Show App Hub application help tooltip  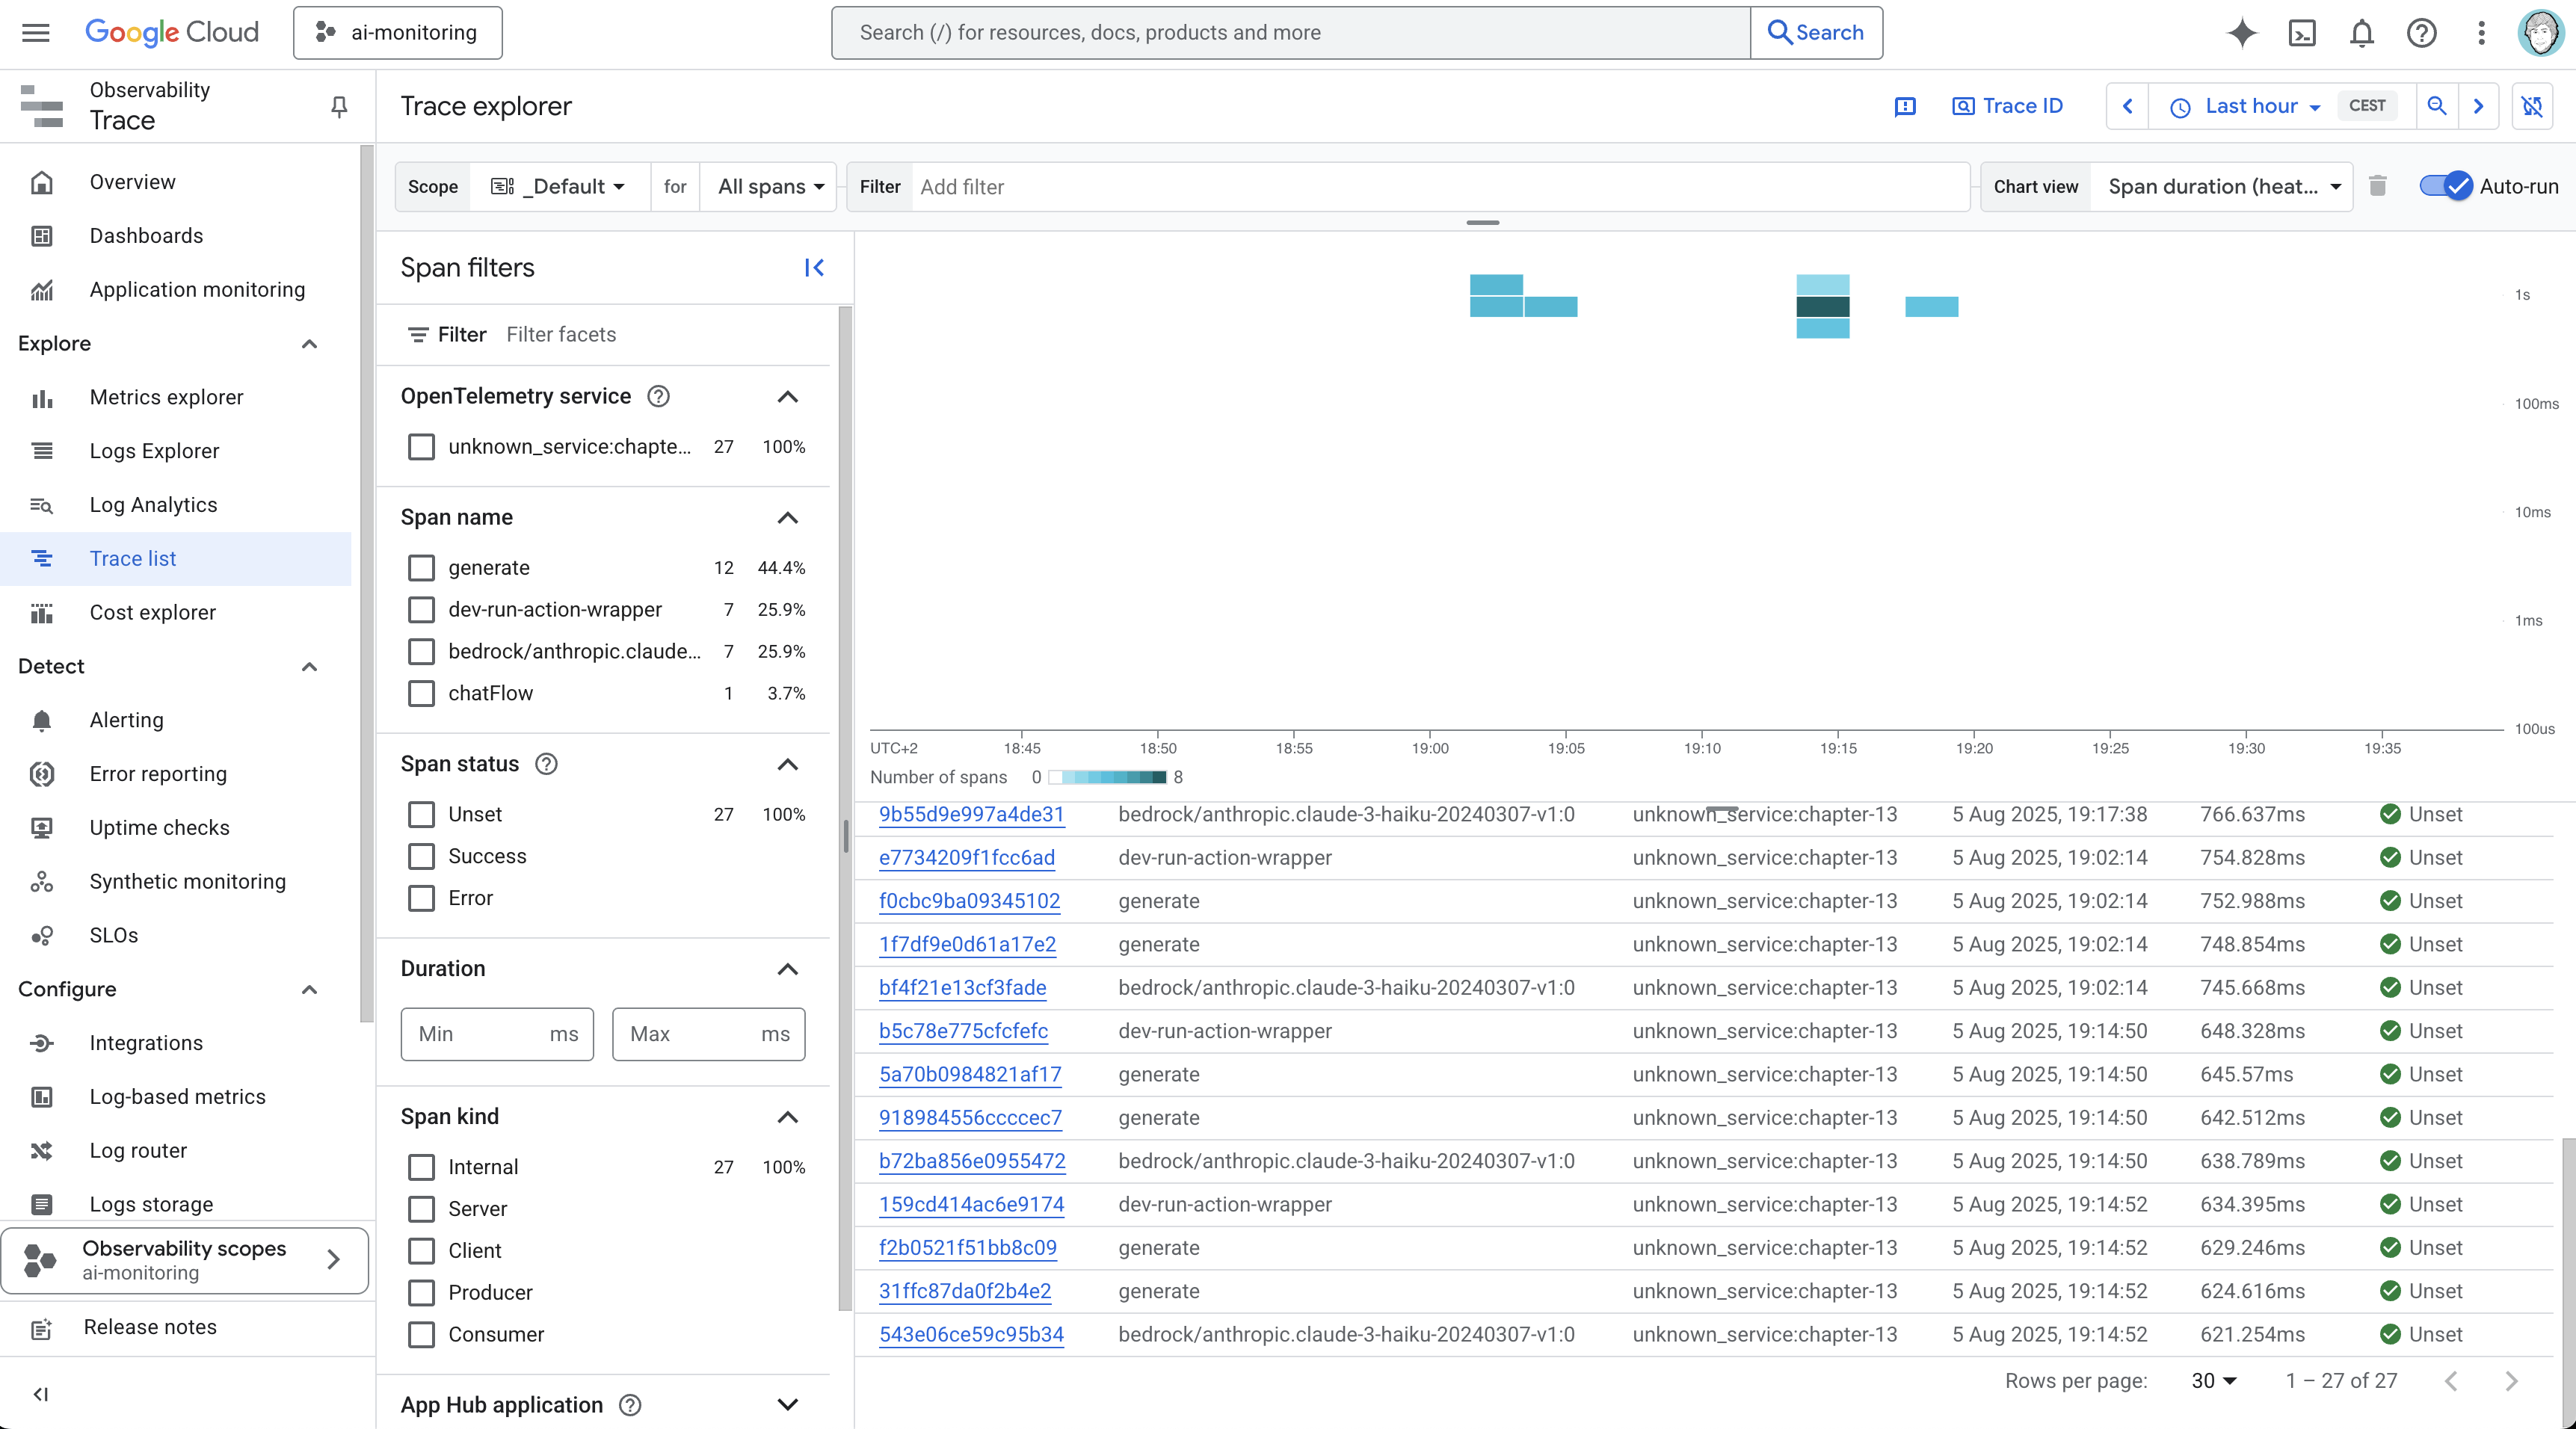(630, 1405)
